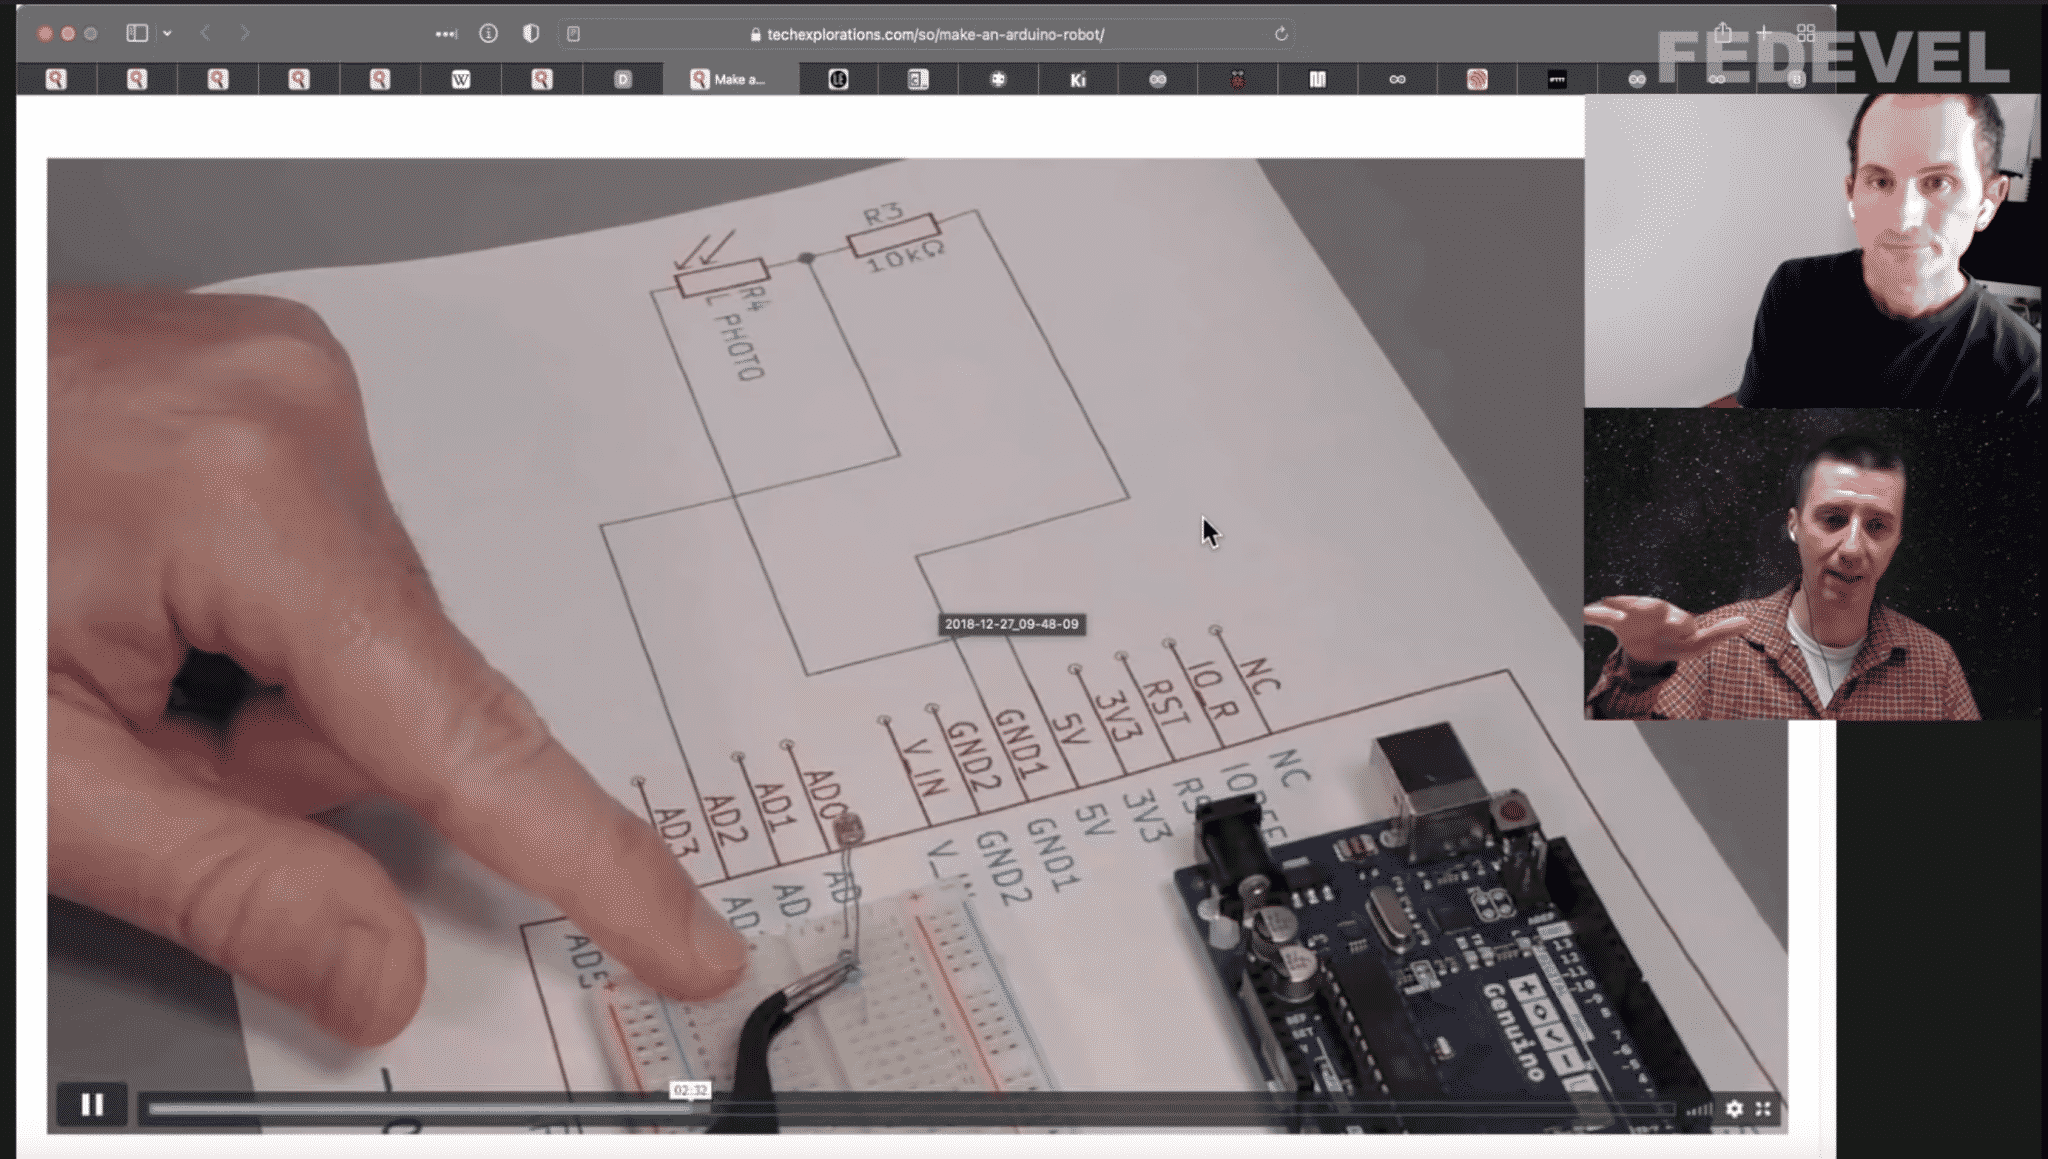Open a new tab with plus button
This screenshot has height=1159, width=2048.
[1764, 33]
